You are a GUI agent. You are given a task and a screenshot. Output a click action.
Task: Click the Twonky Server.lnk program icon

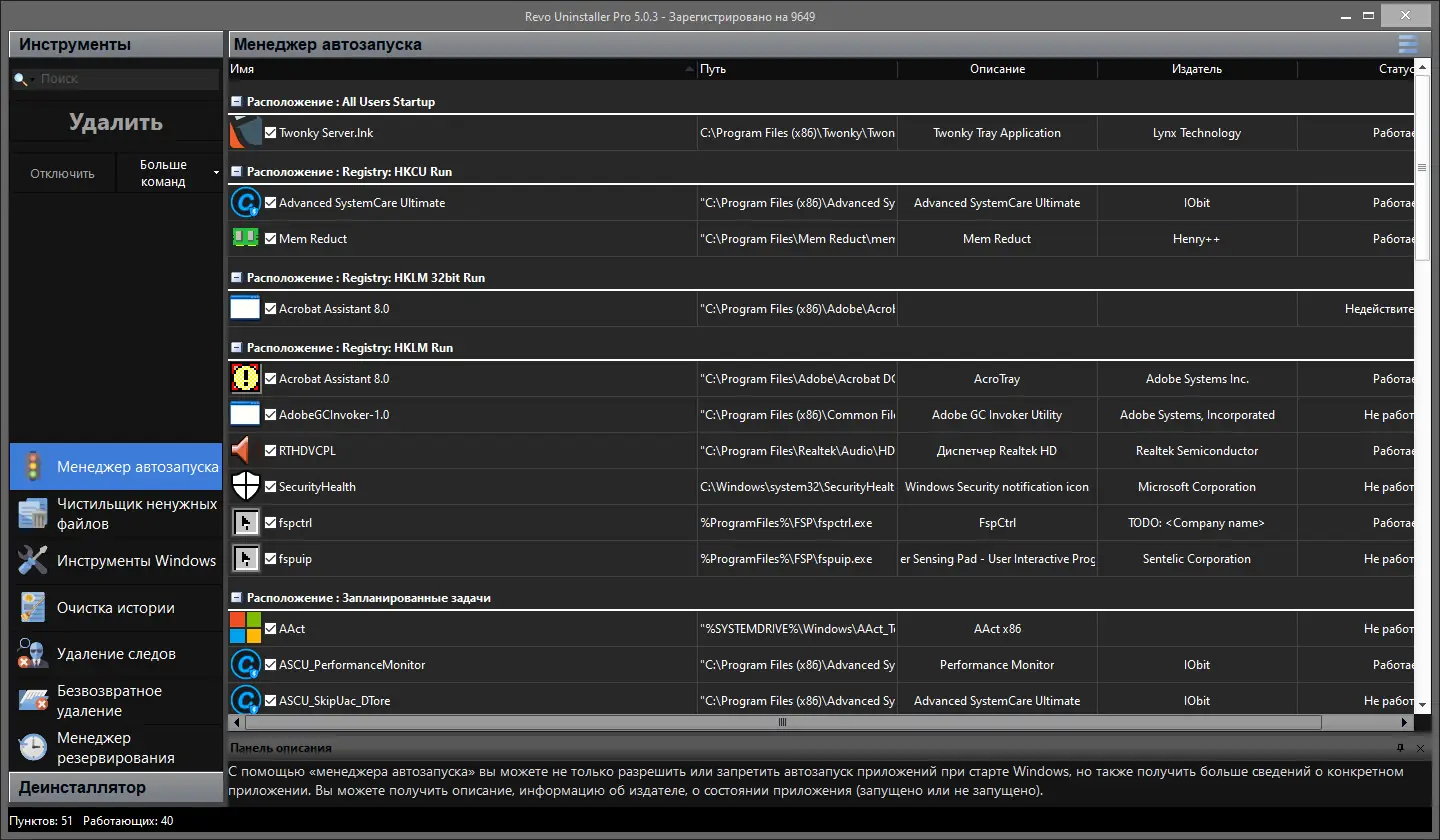[x=245, y=133]
